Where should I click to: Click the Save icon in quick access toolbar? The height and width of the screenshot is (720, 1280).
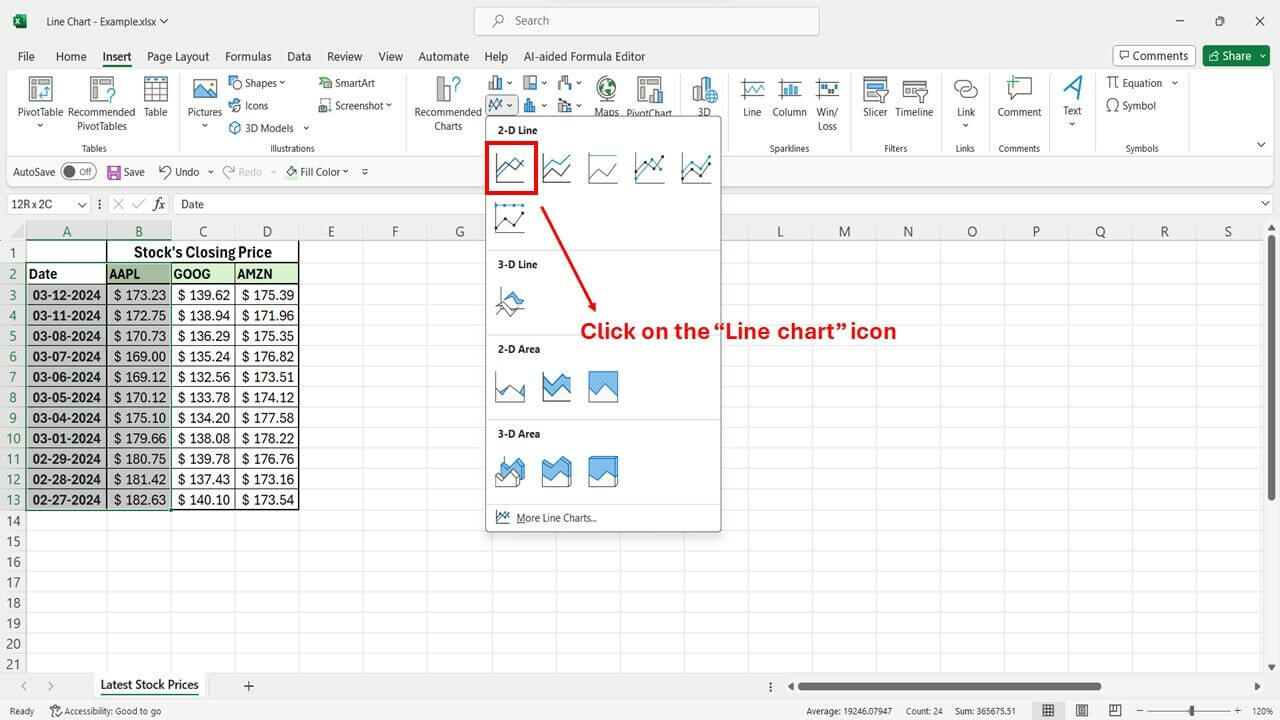coord(126,172)
